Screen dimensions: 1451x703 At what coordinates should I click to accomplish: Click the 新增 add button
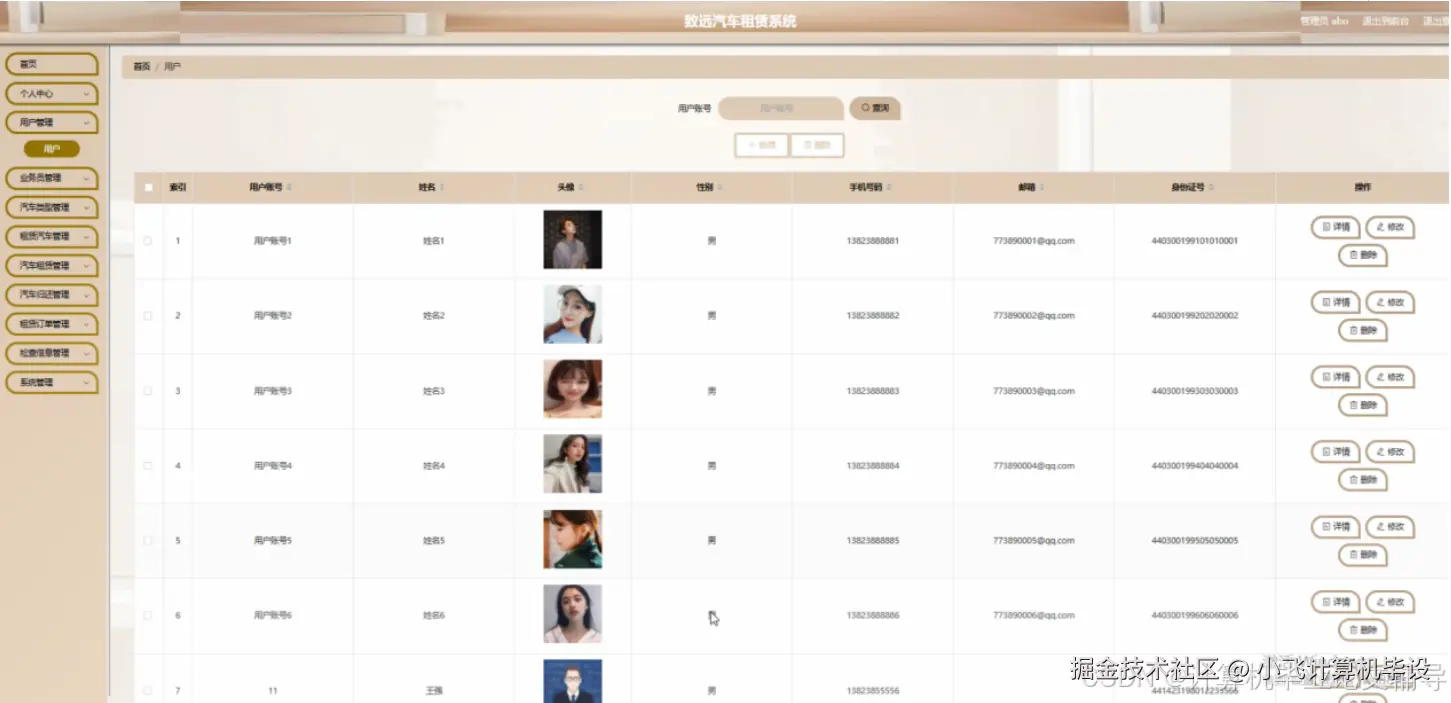pos(761,145)
